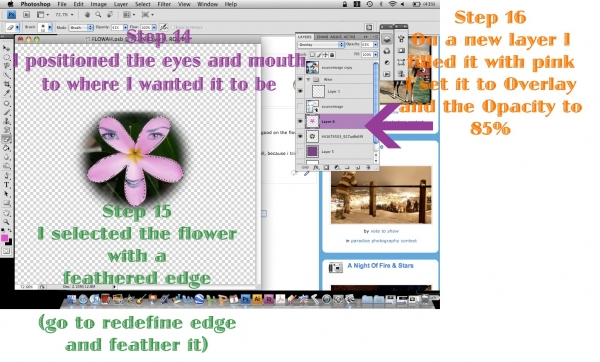Create new adjustment layer icon
This screenshot has width=600, height=362.
(x=337, y=168)
